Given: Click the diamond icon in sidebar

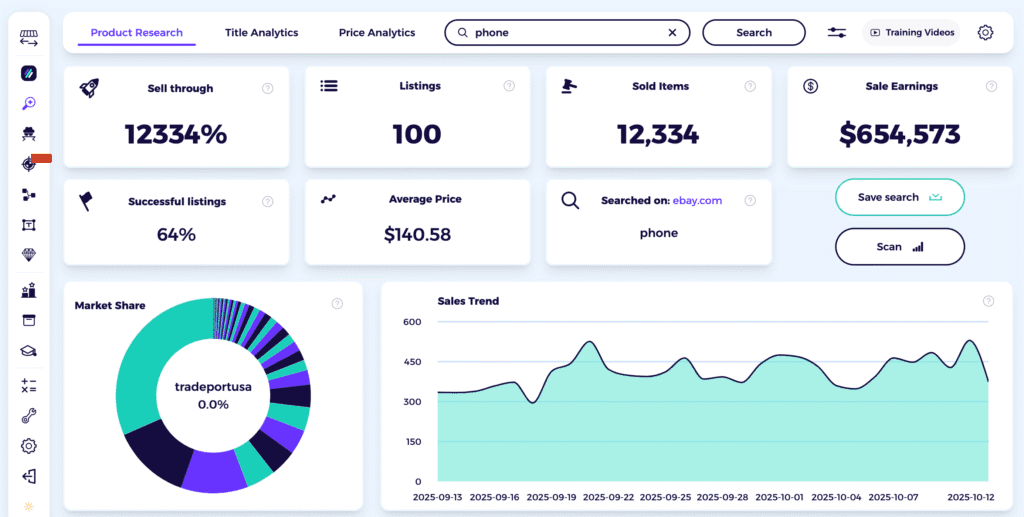Looking at the screenshot, I should click(29, 255).
